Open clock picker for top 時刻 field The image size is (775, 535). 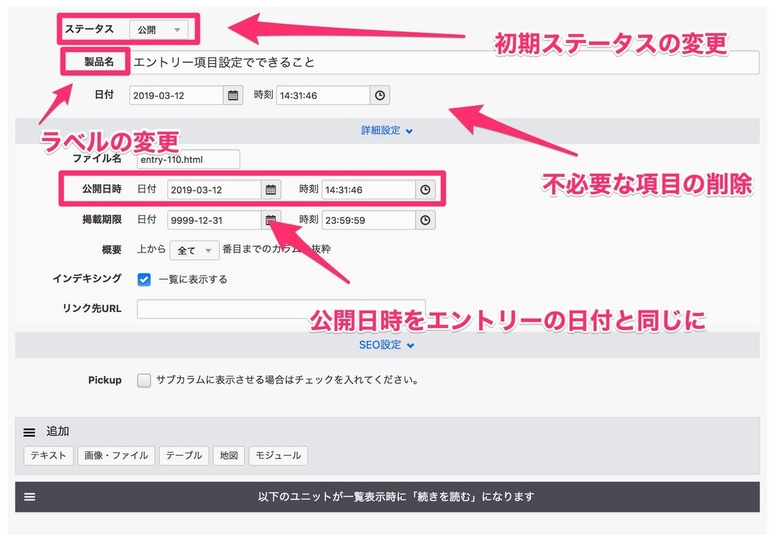click(380, 96)
